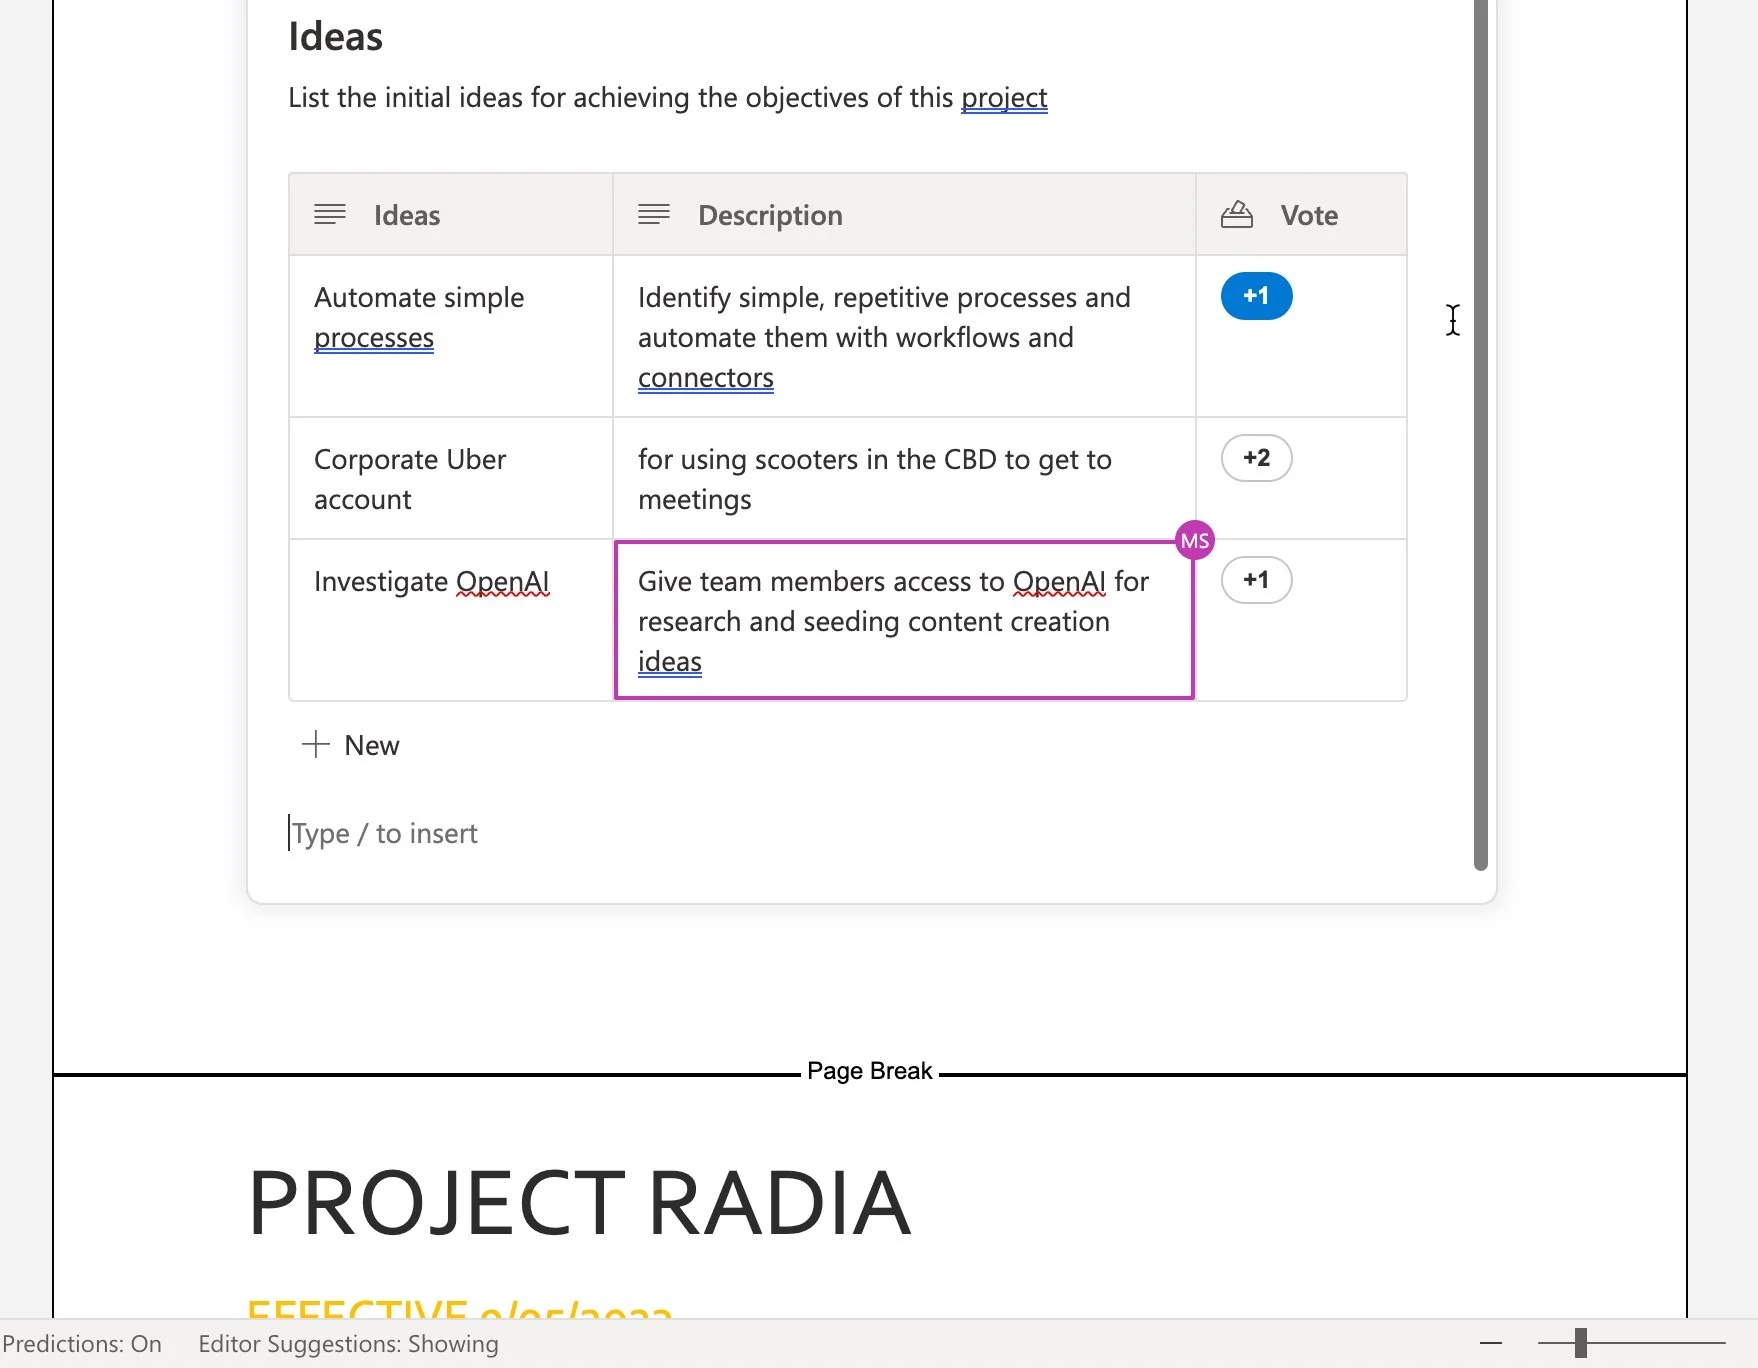Viewport: 1758px width, 1368px height.
Task: Open the Vote column header menu
Action: click(x=1308, y=214)
